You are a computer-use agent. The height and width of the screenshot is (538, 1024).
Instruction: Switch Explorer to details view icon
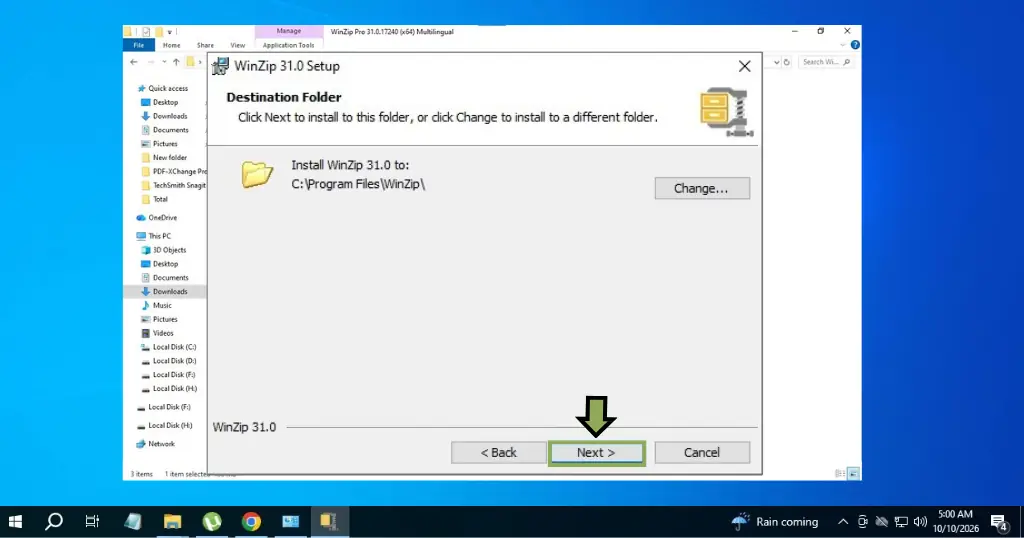click(x=840, y=474)
